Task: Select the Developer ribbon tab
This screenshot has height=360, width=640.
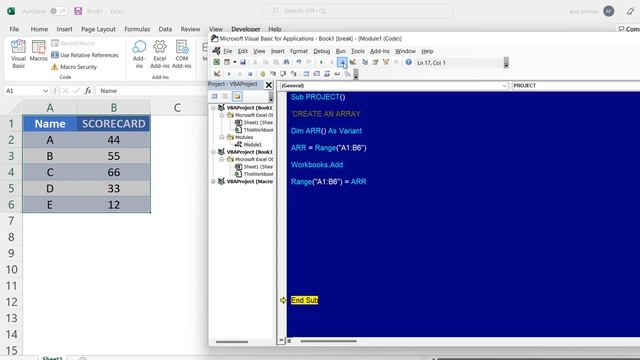Action: coord(246,29)
